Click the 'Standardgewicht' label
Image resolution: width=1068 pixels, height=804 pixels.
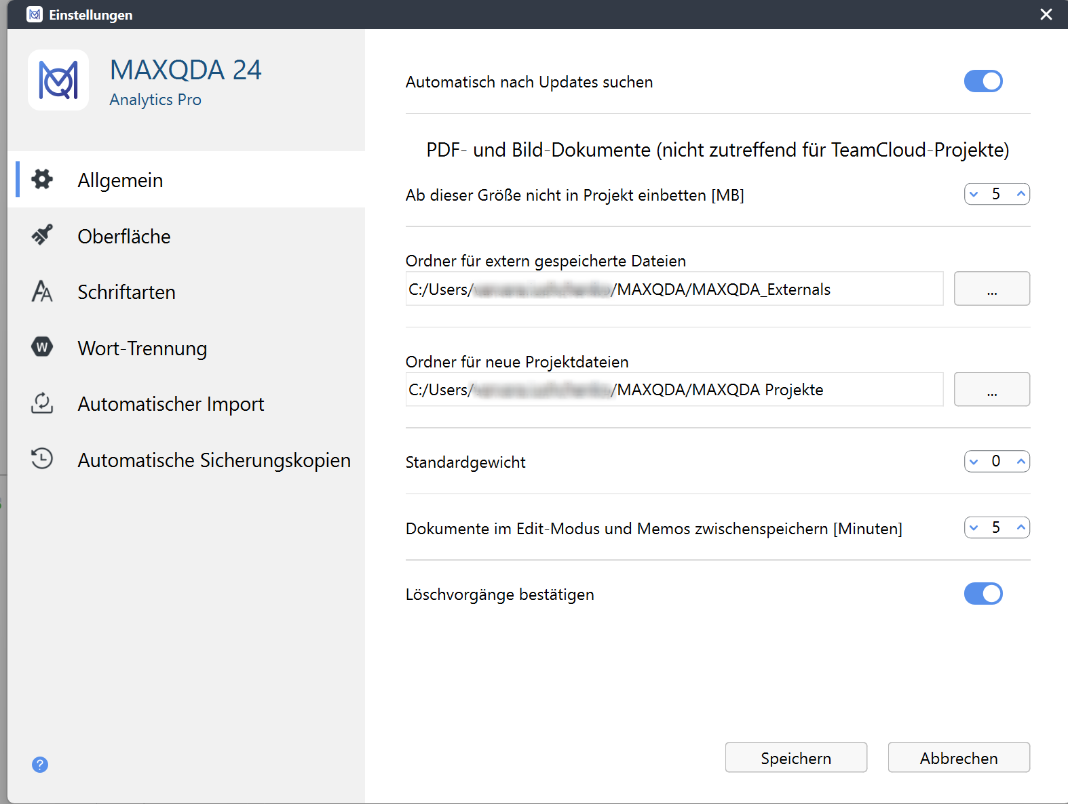465,462
